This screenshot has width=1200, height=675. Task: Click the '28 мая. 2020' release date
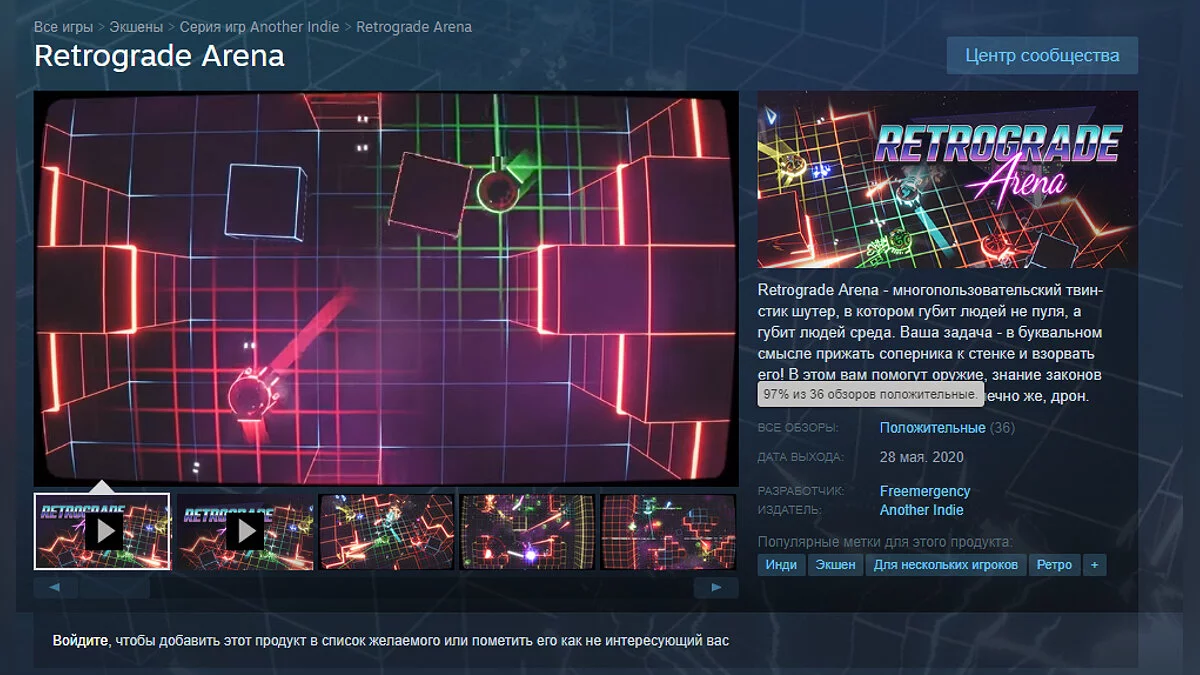pyautogui.click(x=922, y=457)
